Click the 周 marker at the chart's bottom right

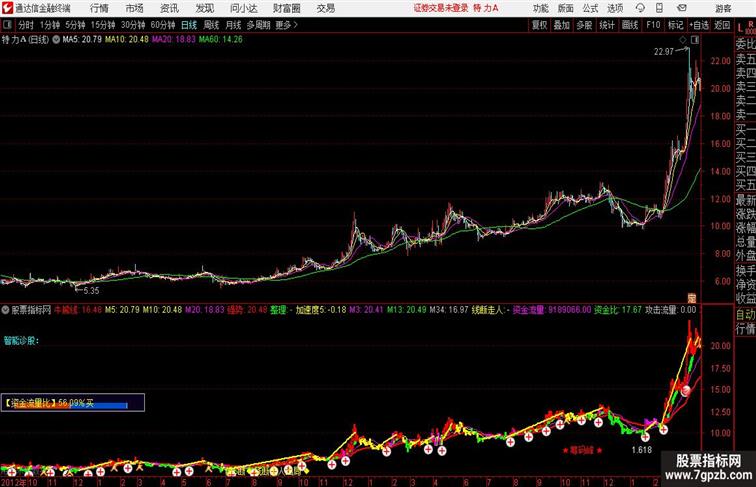pyautogui.click(x=692, y=298)
